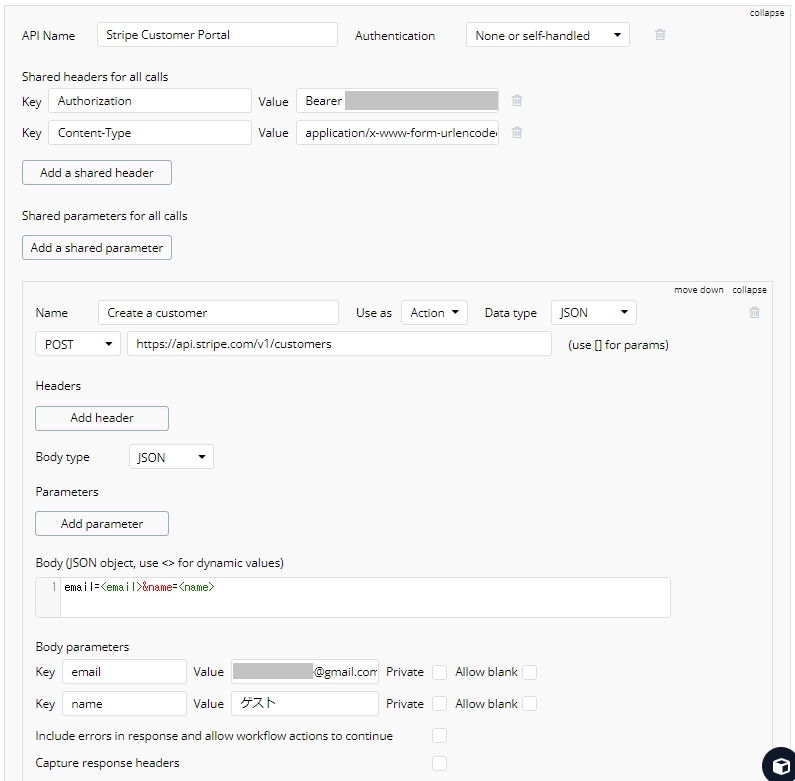Edit the application/x-www-form-urlencoded value field

pos(398,133)
